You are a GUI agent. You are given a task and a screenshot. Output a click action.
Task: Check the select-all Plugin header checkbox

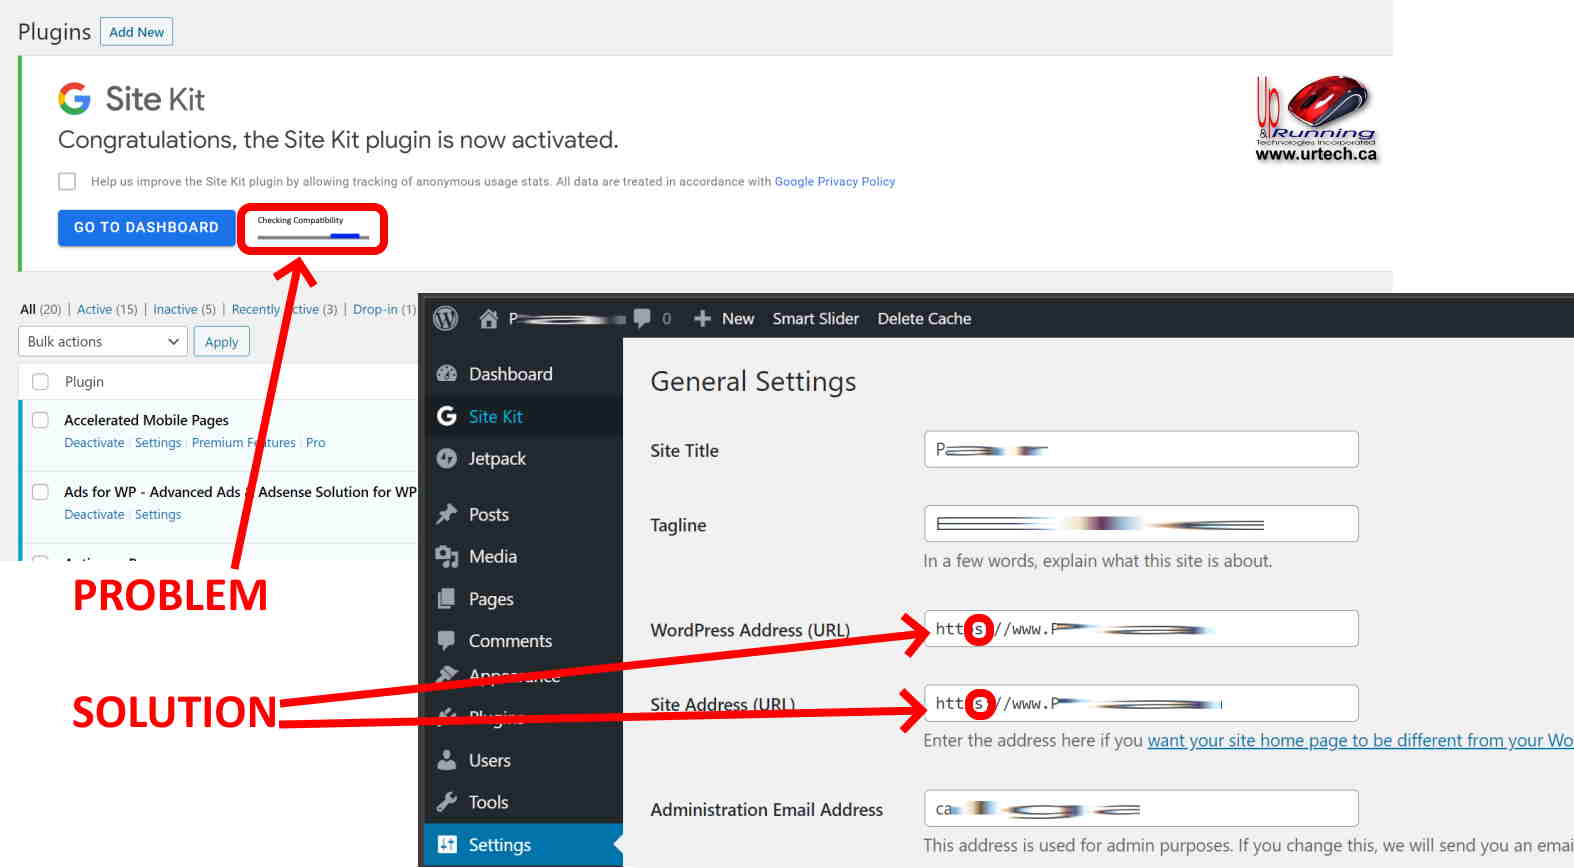(41, 382)
